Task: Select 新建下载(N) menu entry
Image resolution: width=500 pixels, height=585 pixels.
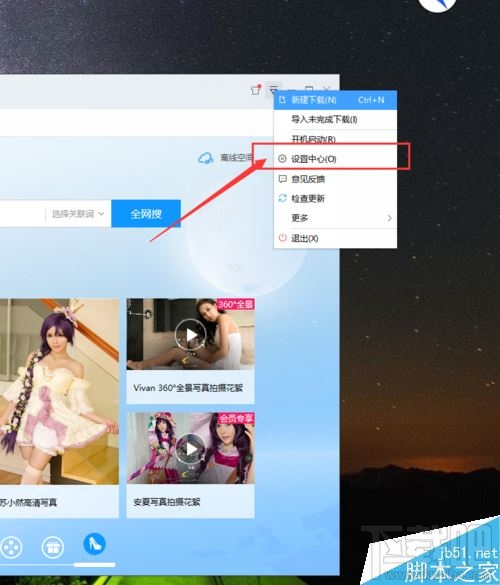Action: 335,100
